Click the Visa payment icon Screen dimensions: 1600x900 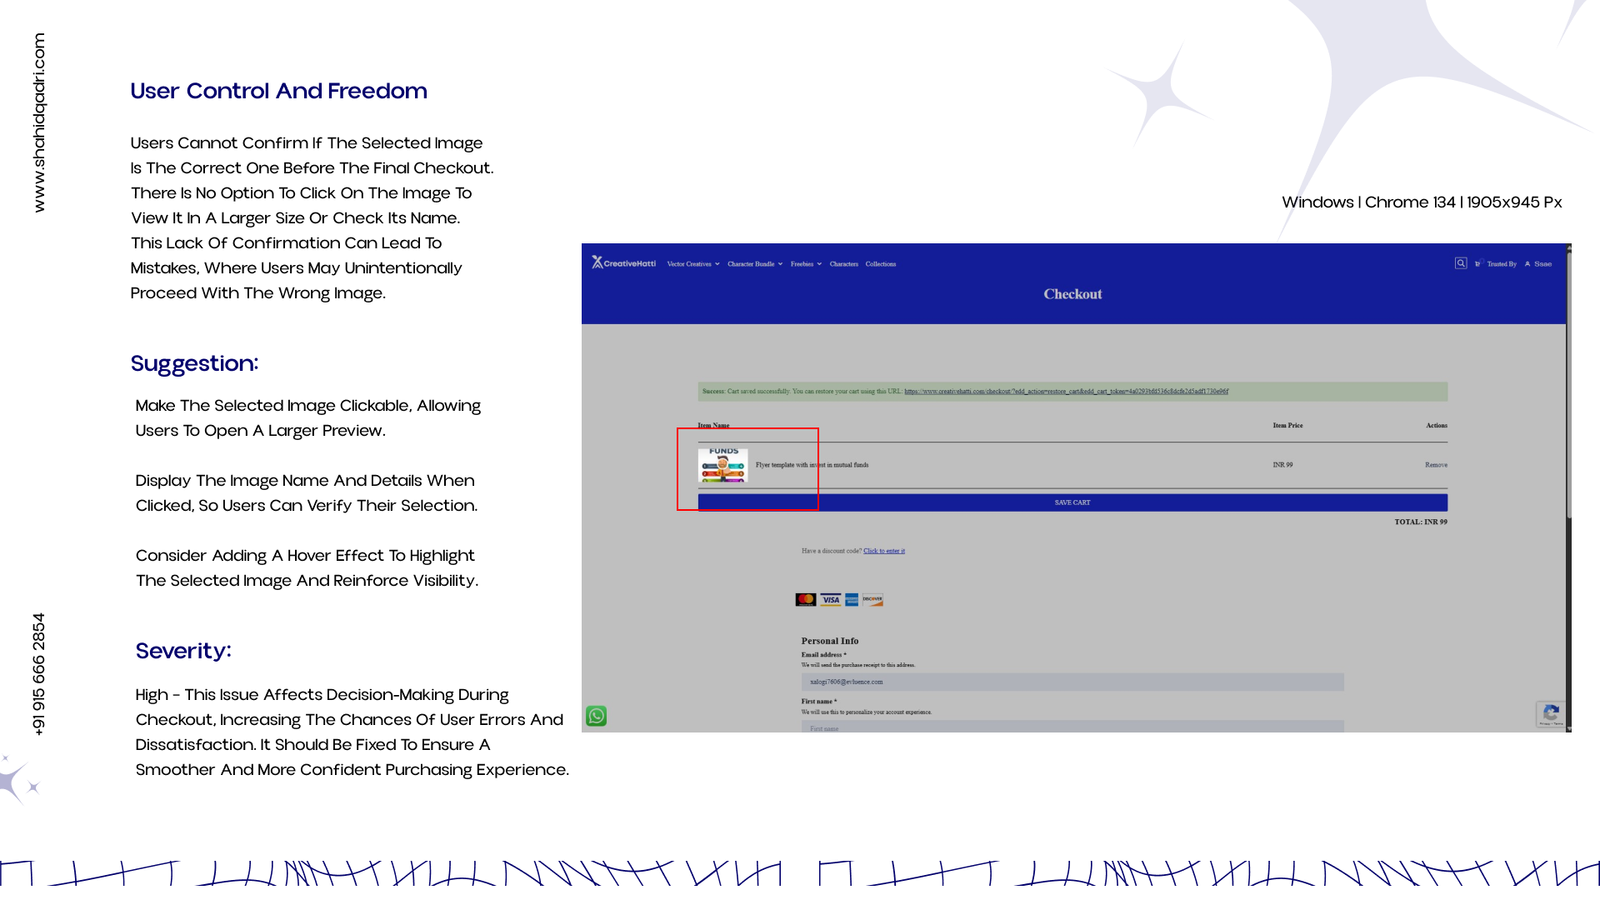pyautogui.click(x=830, y=600)
